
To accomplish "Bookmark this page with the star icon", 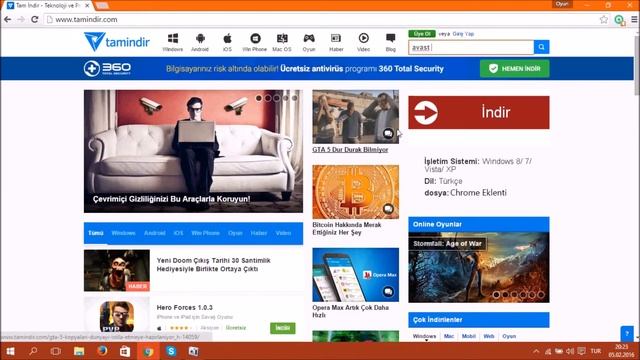I will coord(604,20).
